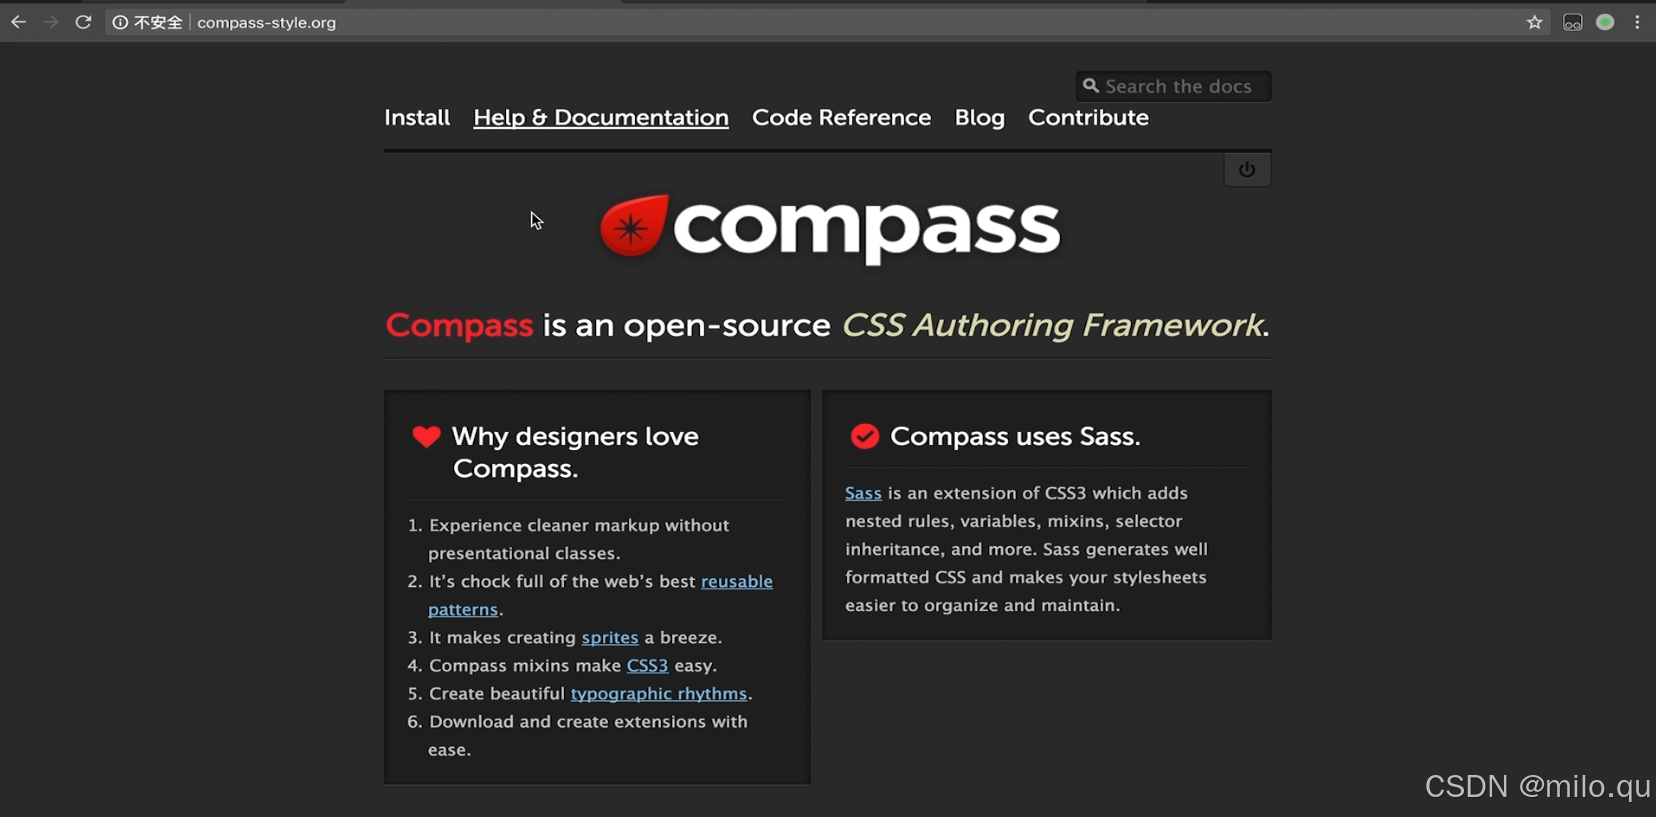Open Help & Documentation page
The image size is (1656, 817).
click(601, 117)
